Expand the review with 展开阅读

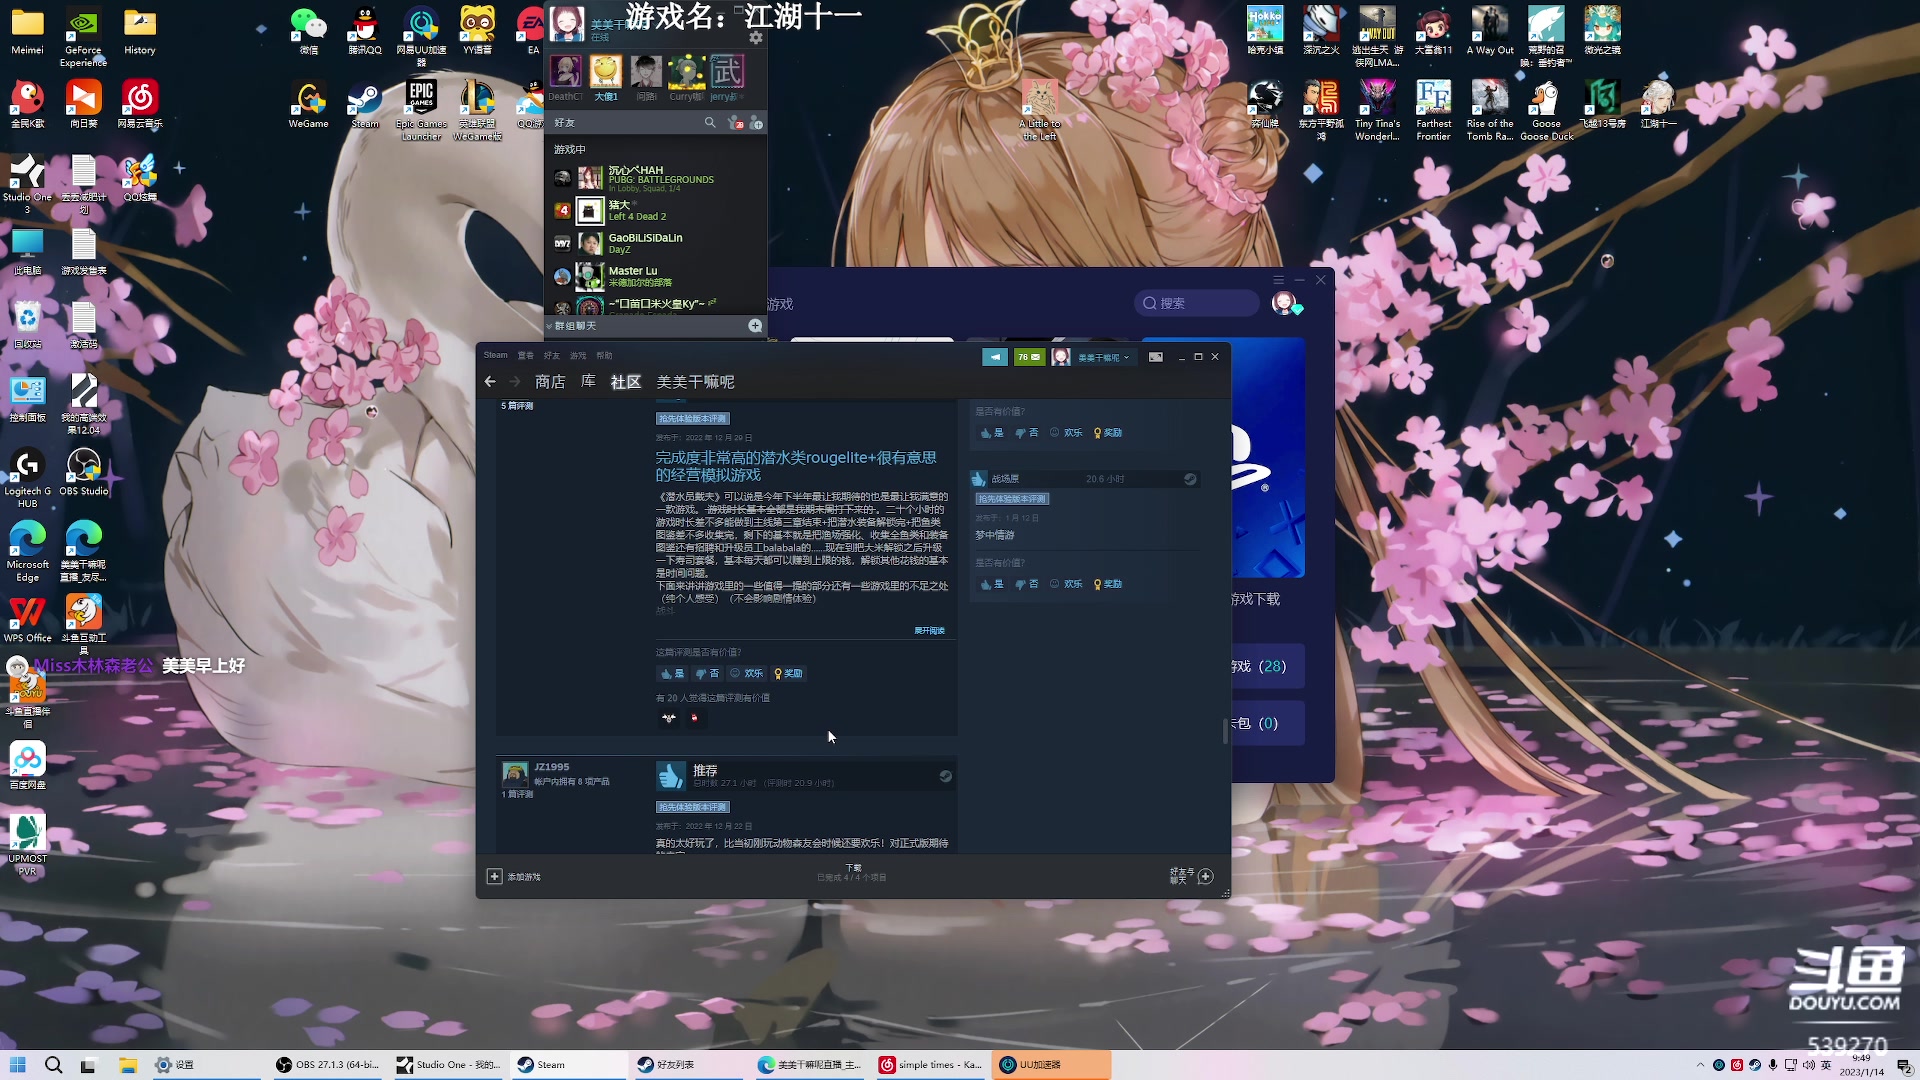coord(929,631)
